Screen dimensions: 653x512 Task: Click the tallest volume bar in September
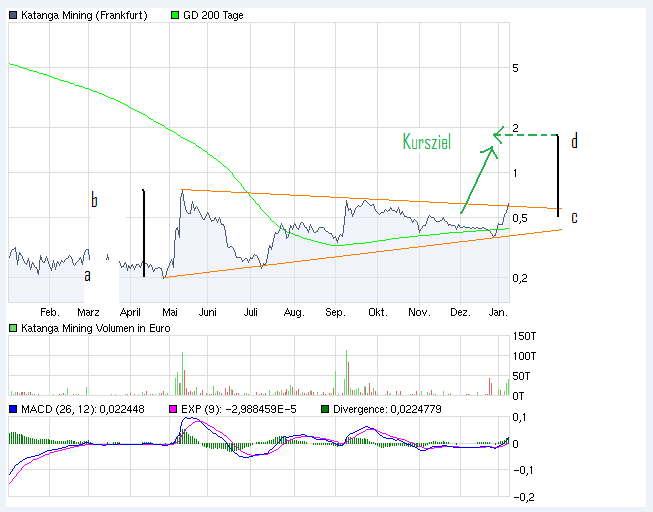point(346,372)
